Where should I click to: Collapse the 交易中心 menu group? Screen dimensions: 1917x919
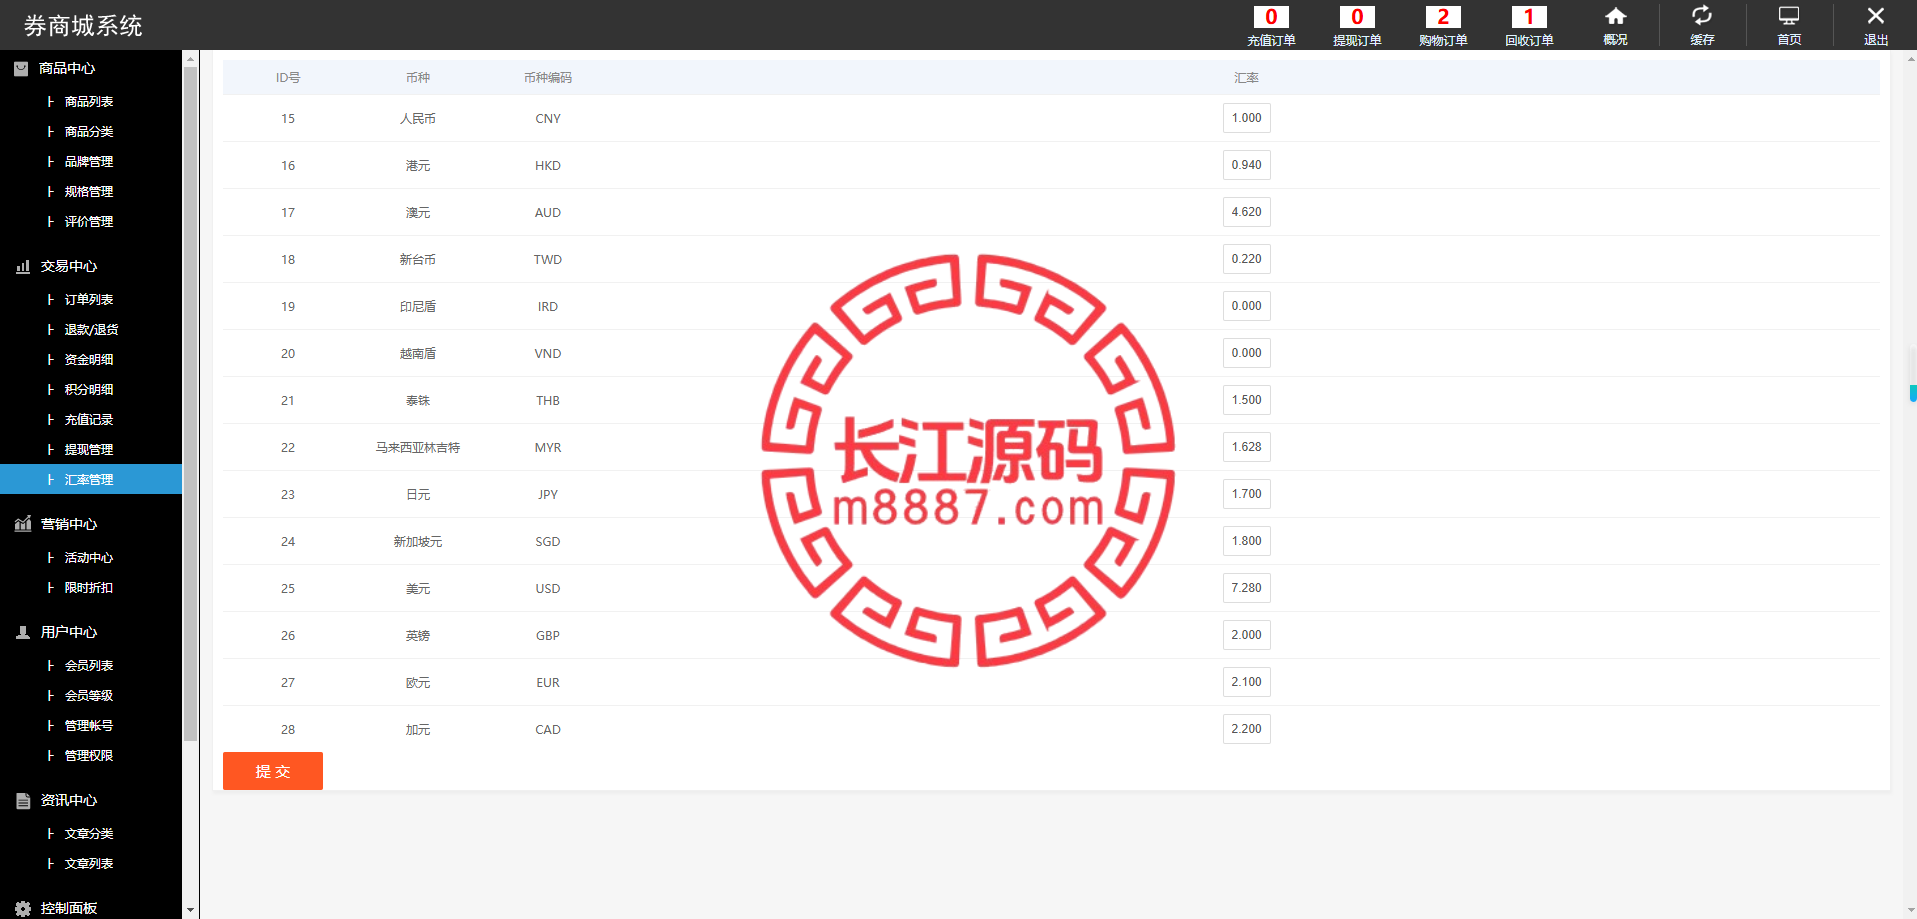pos(69,266)
